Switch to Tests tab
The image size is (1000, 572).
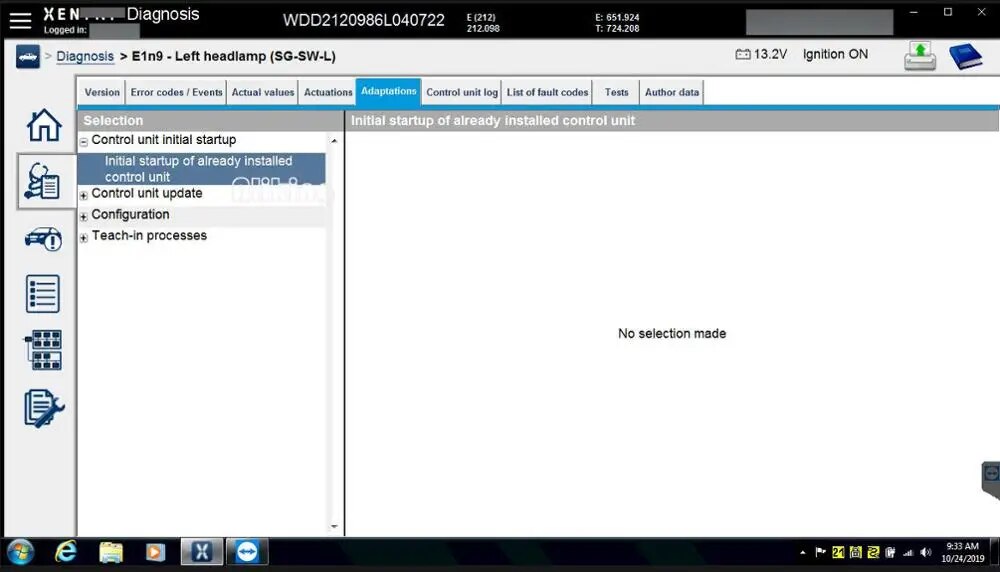pos(616,92)
